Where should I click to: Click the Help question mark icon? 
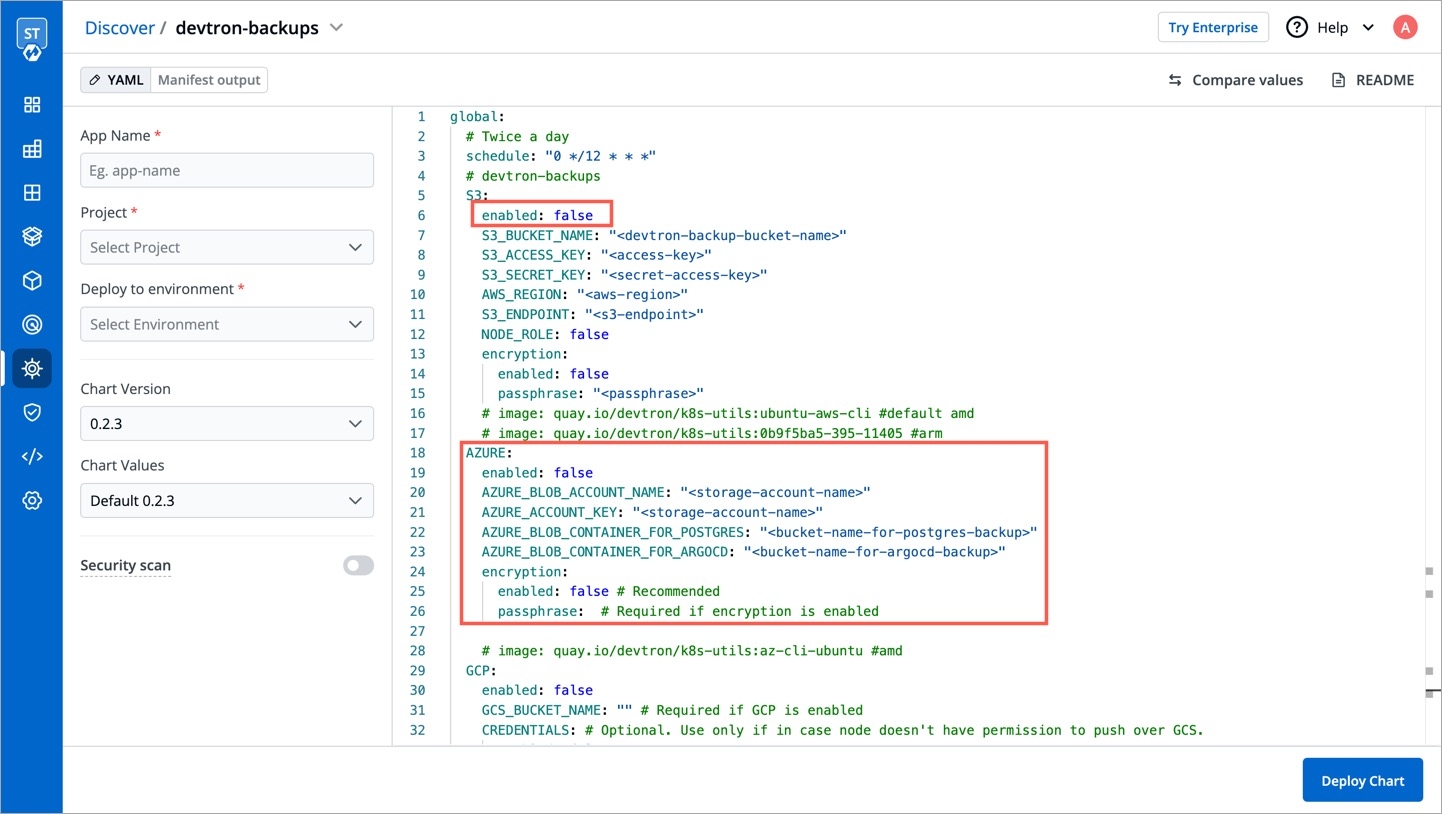point(1297,27)
